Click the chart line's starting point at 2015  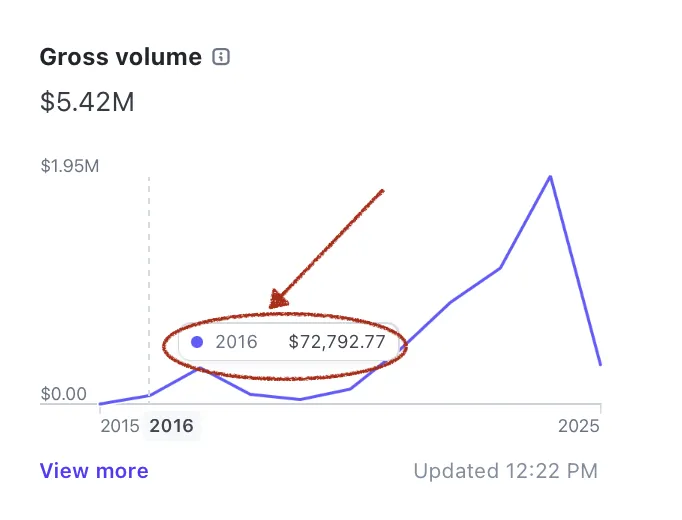(100, 403)
